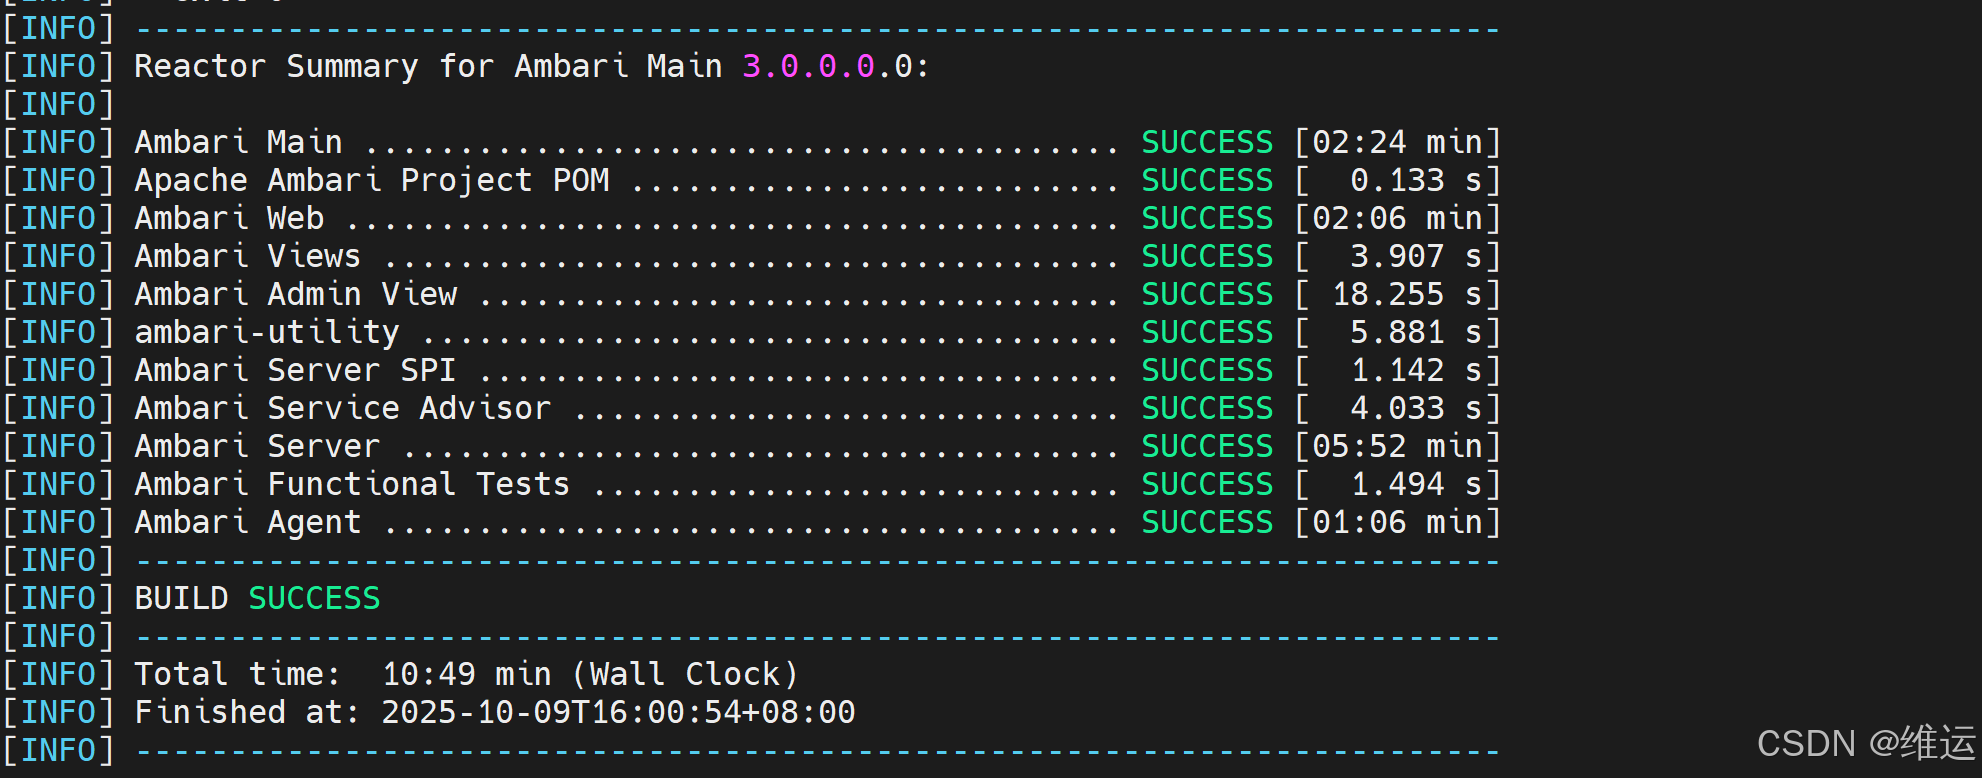Click 'Apache Ambari Project POM' module name
The image size is (1982, 778).
coord(372,181)
